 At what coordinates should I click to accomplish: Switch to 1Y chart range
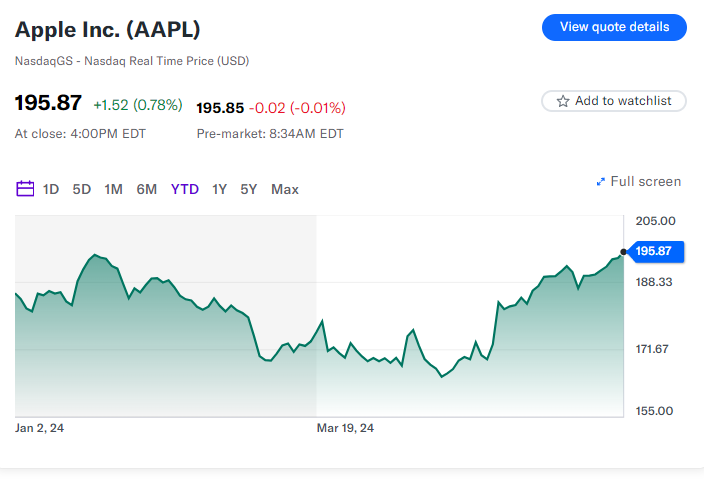point(220,189)
